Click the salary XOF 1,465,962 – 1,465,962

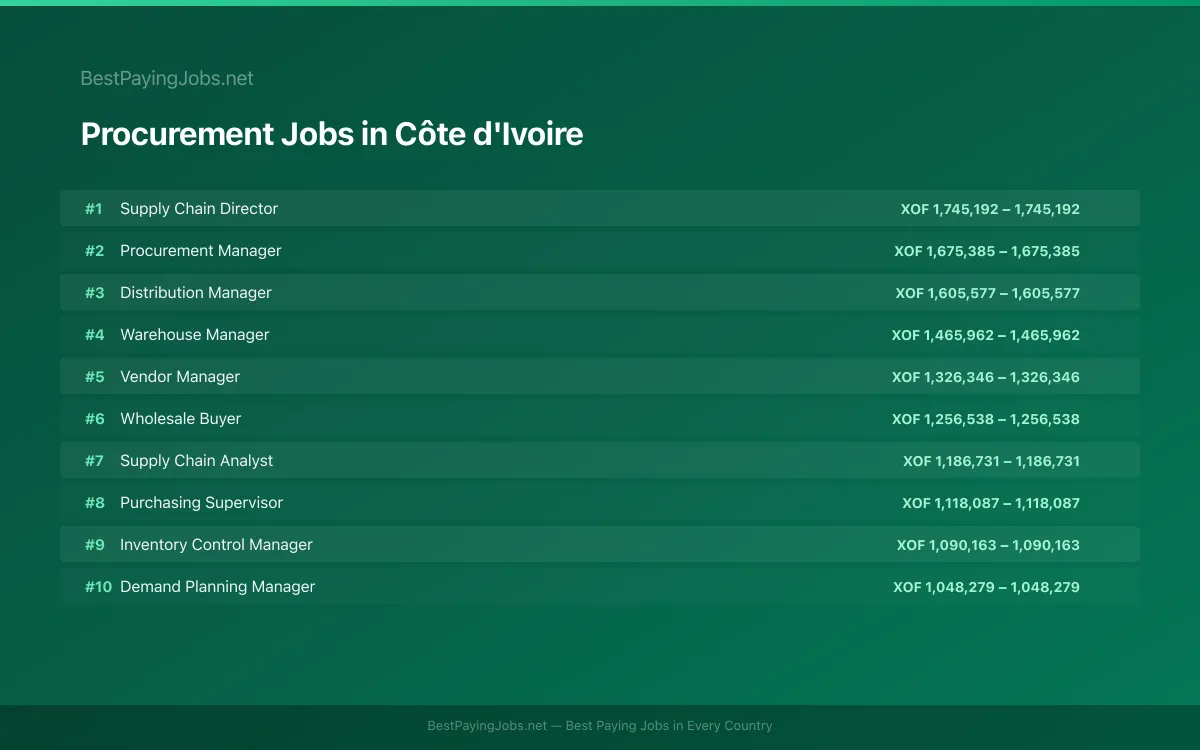point(986,335)
